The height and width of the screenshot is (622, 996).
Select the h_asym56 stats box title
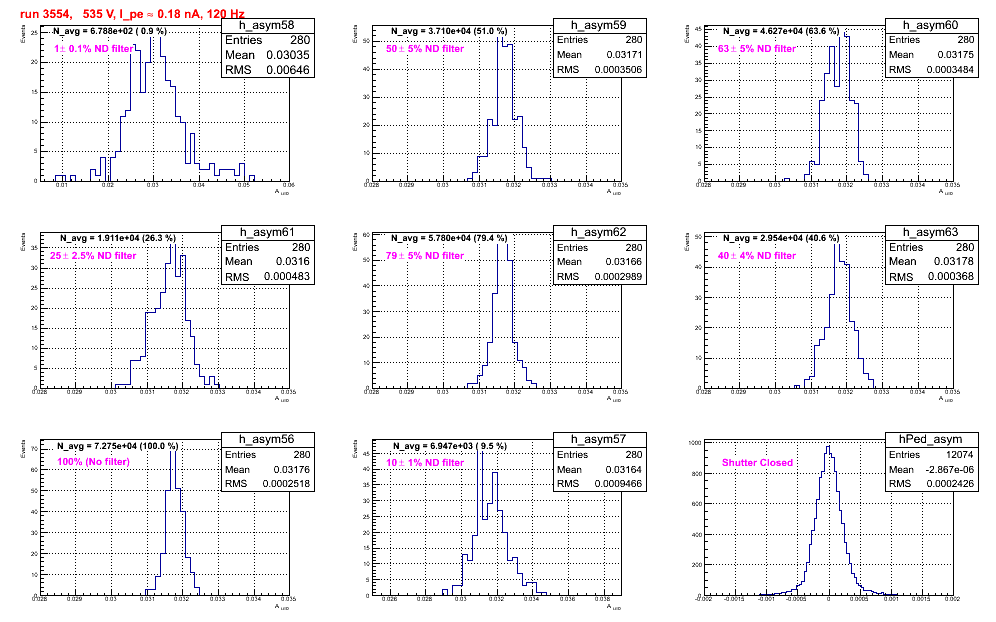(x=267, y=440)
